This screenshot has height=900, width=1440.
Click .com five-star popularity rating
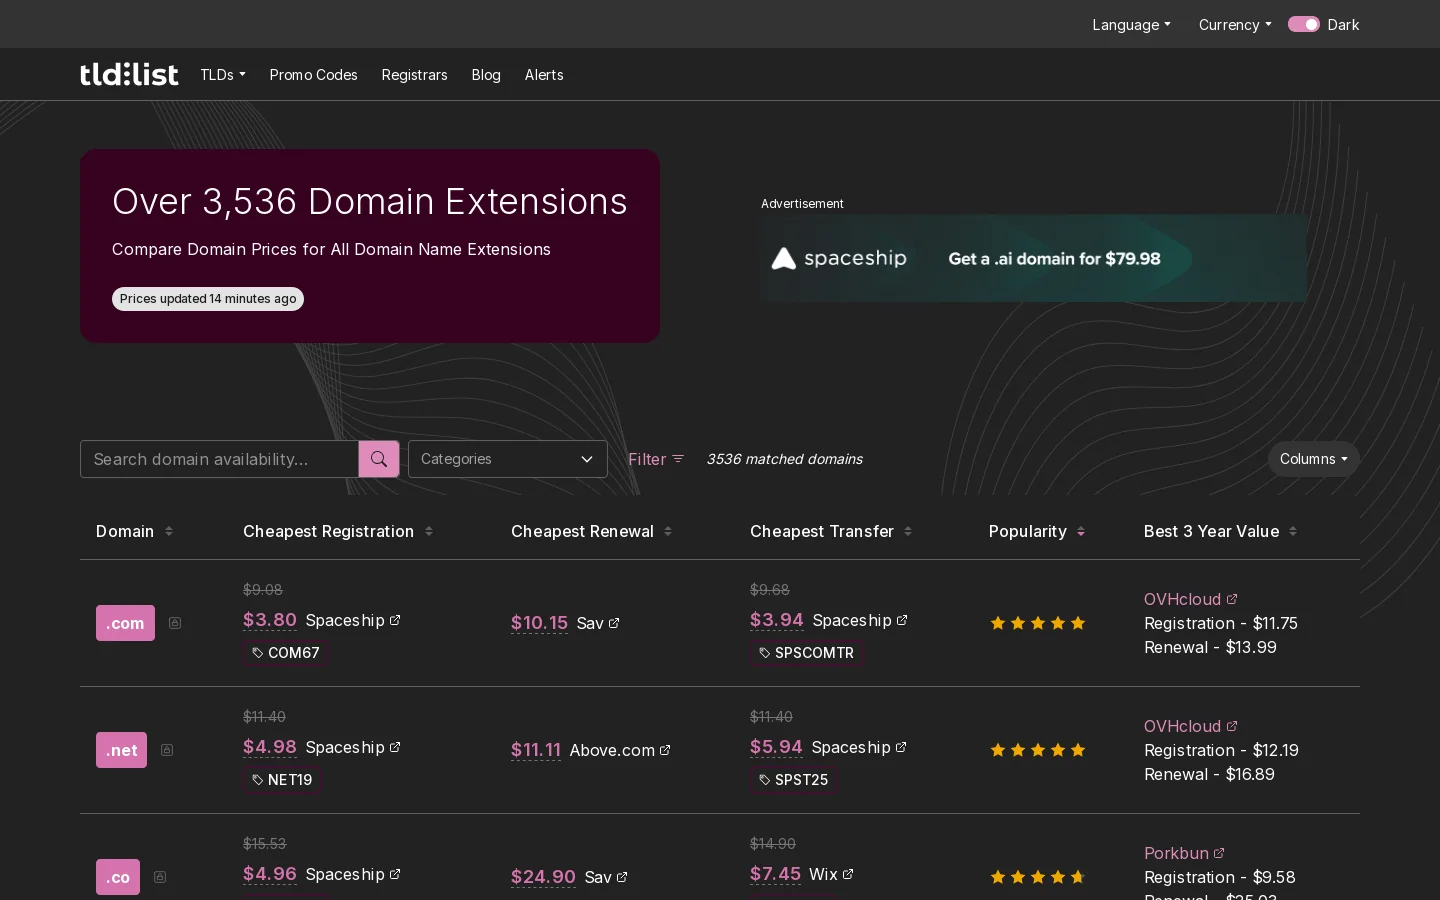pos(1038,623)
